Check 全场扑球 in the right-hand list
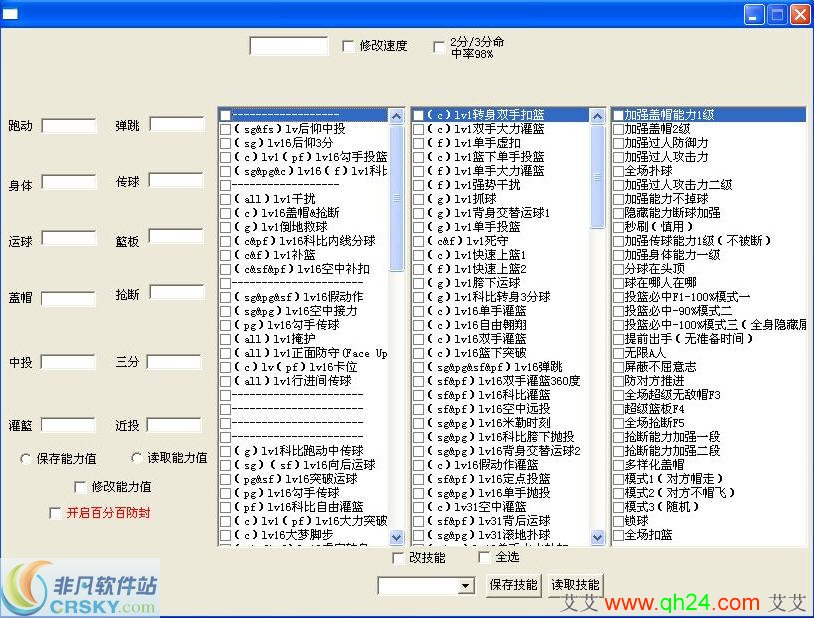 (618, 171)
